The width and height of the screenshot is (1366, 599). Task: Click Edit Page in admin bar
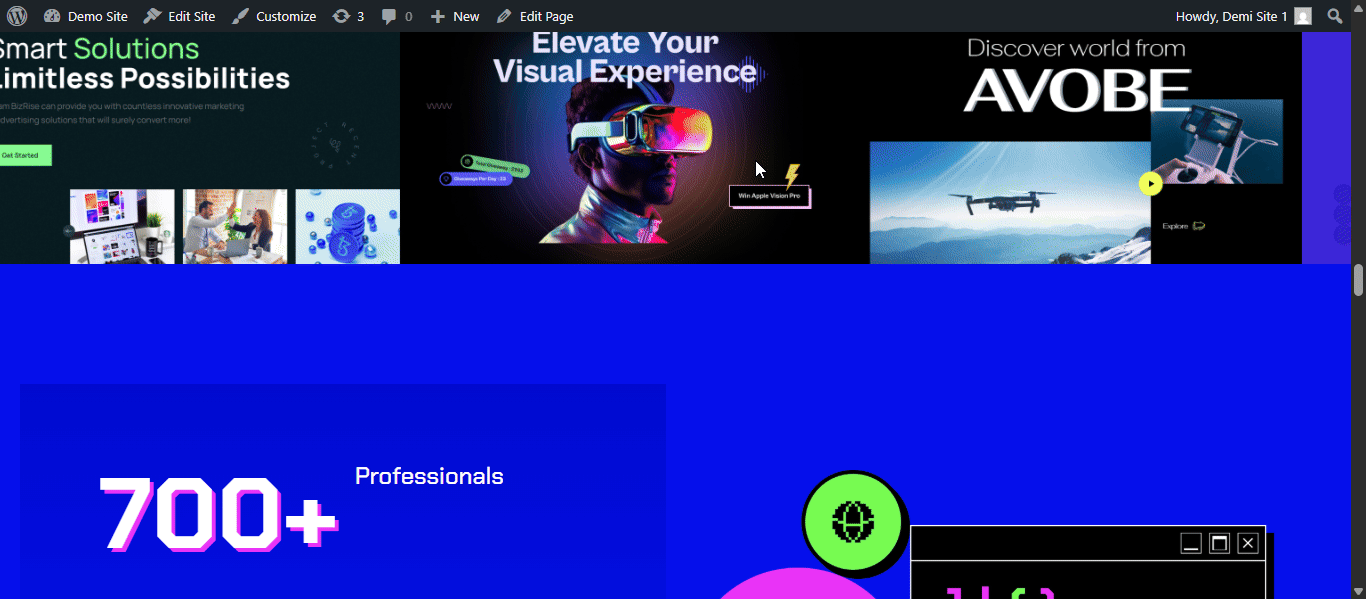pyautogui.click(x=535, y=16)
